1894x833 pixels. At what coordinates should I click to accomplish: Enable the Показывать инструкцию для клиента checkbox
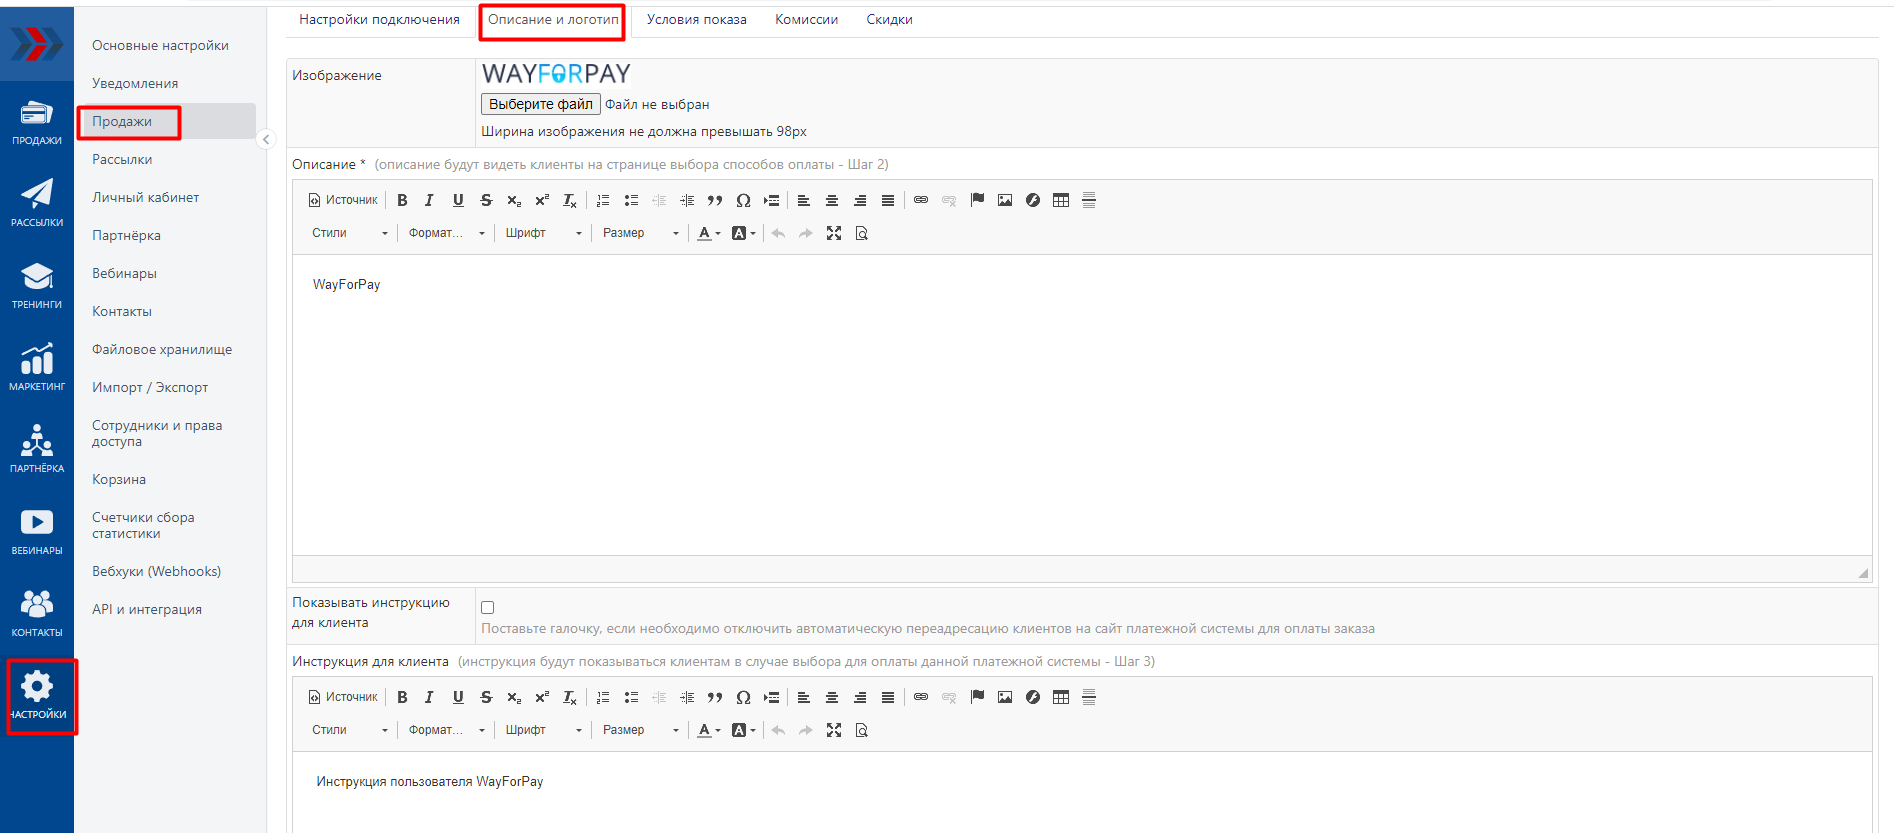(x=488, y=608)
